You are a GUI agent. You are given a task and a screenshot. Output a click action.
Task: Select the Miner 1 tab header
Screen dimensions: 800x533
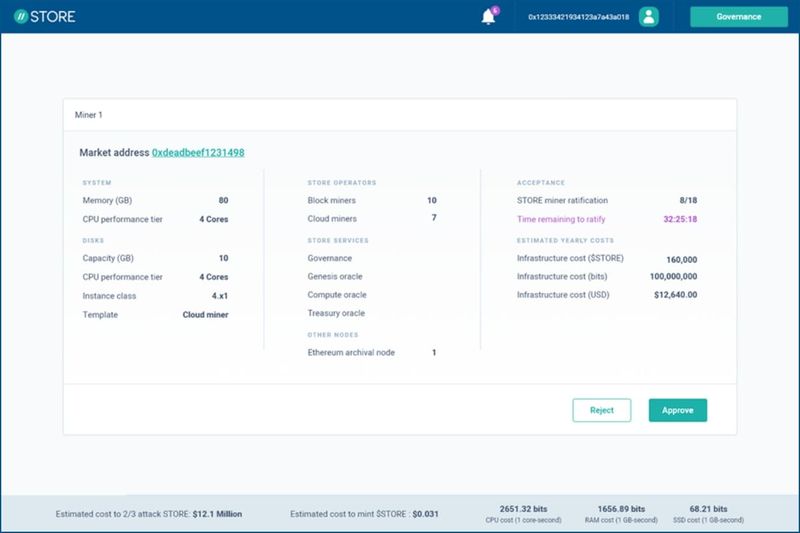[x=89, y=115]
